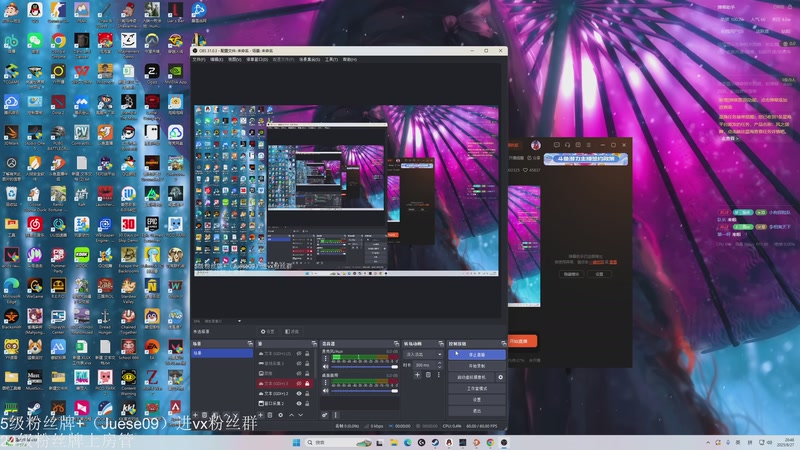Image resolution: width=800 pixels, height=450 pixels.
Task: Toggle visibility of highlighted 文本 (GDI+) 3 source
Action: tap(299, 383)
